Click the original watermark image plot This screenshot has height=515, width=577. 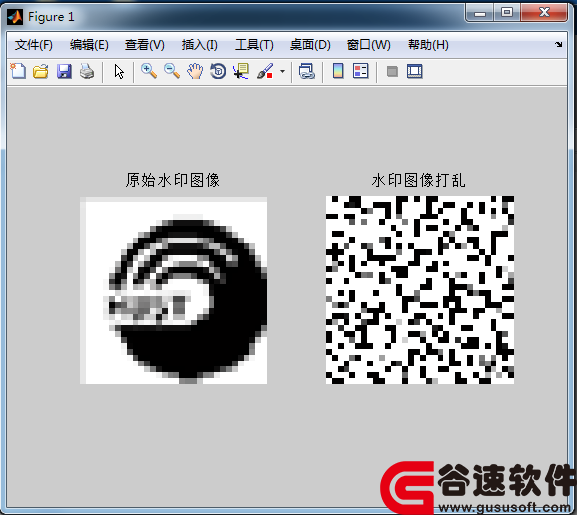coord(174,291)
